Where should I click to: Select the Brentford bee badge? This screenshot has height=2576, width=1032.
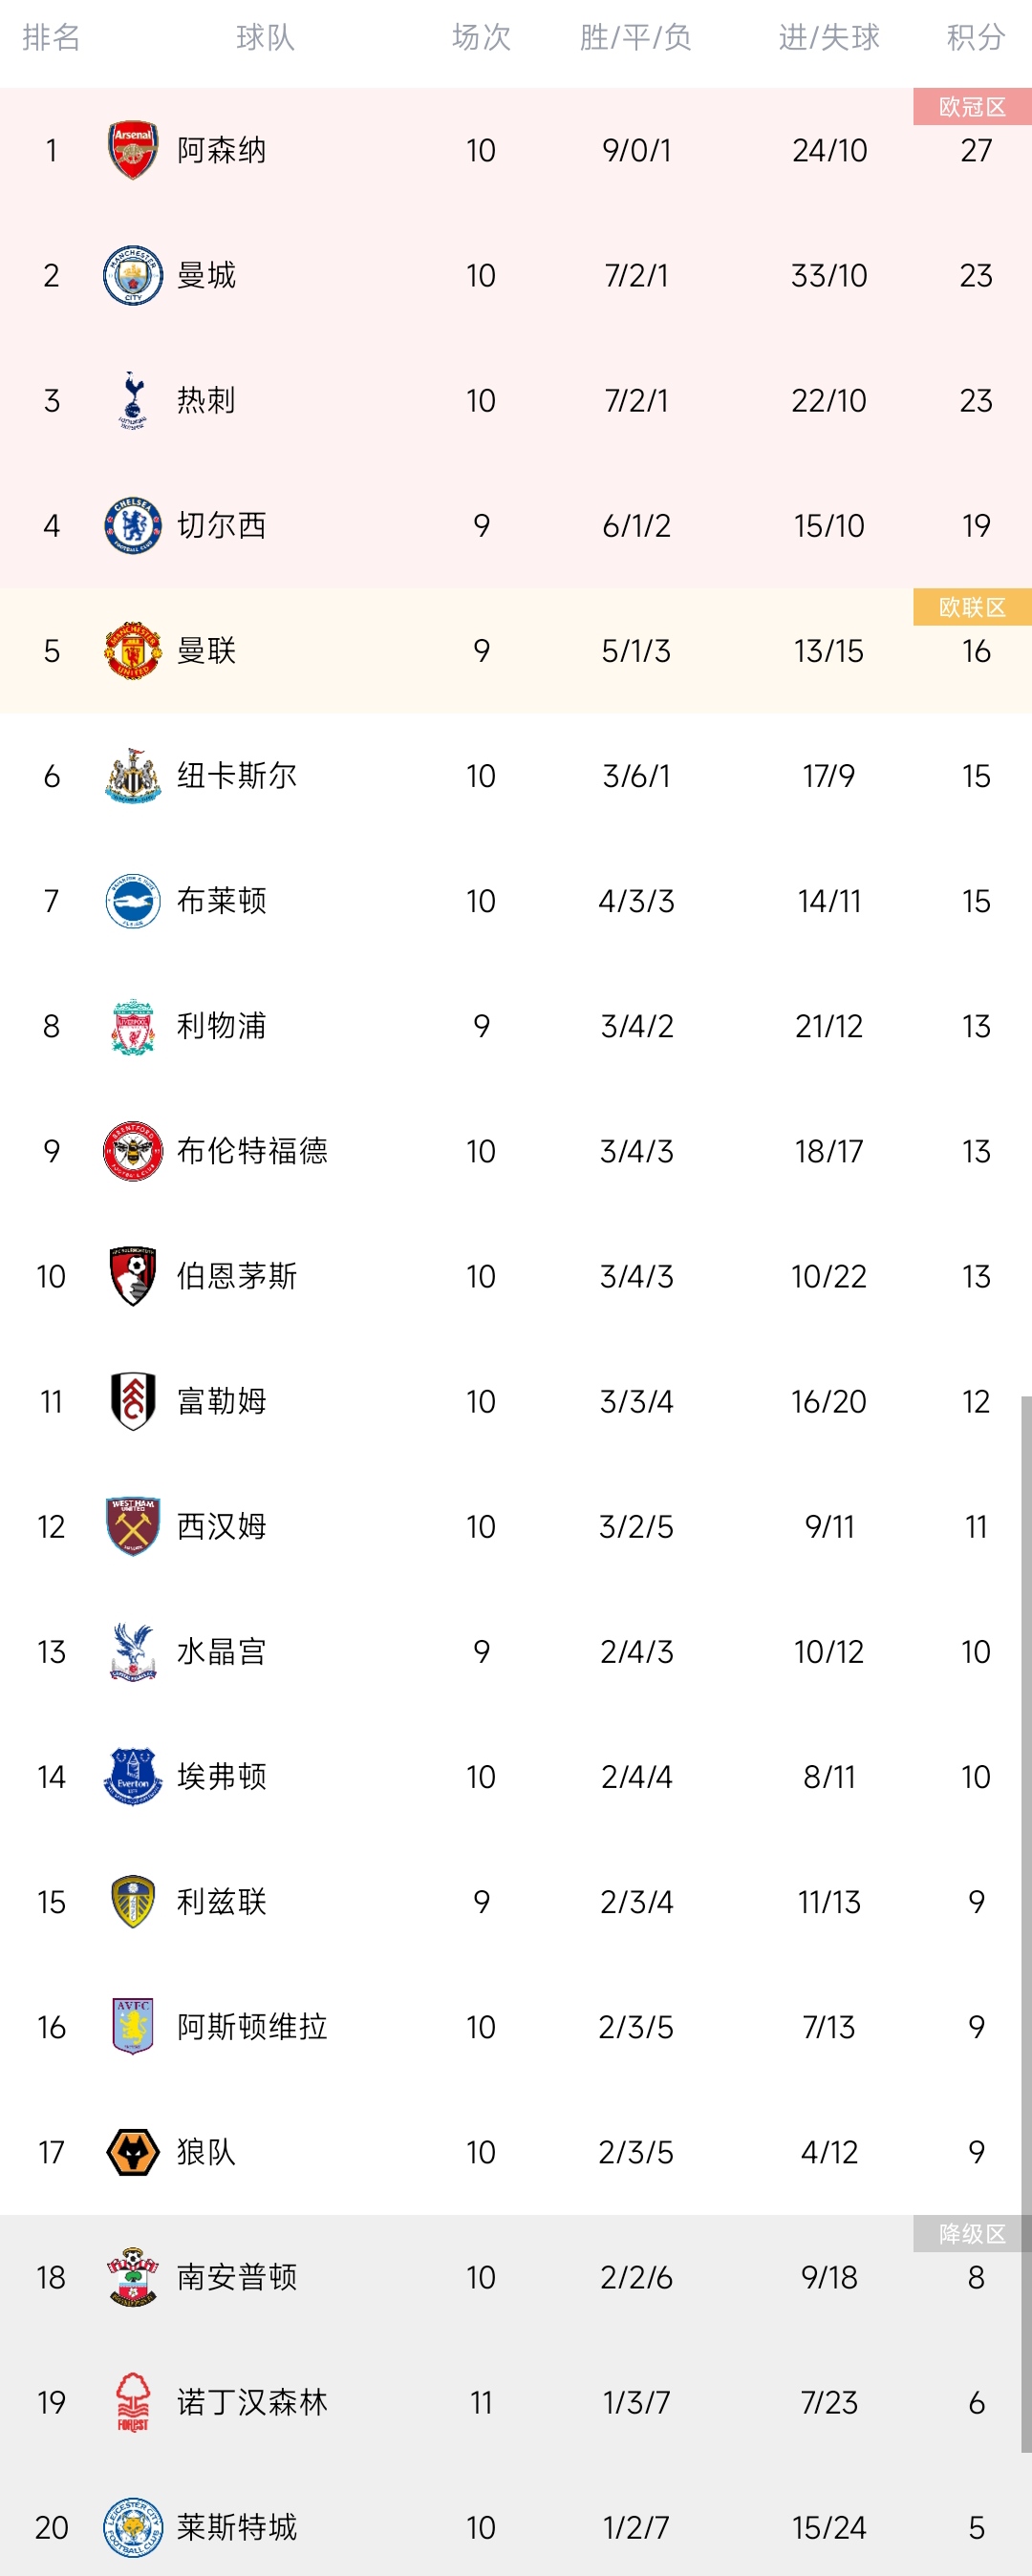tap(133, 1151)
